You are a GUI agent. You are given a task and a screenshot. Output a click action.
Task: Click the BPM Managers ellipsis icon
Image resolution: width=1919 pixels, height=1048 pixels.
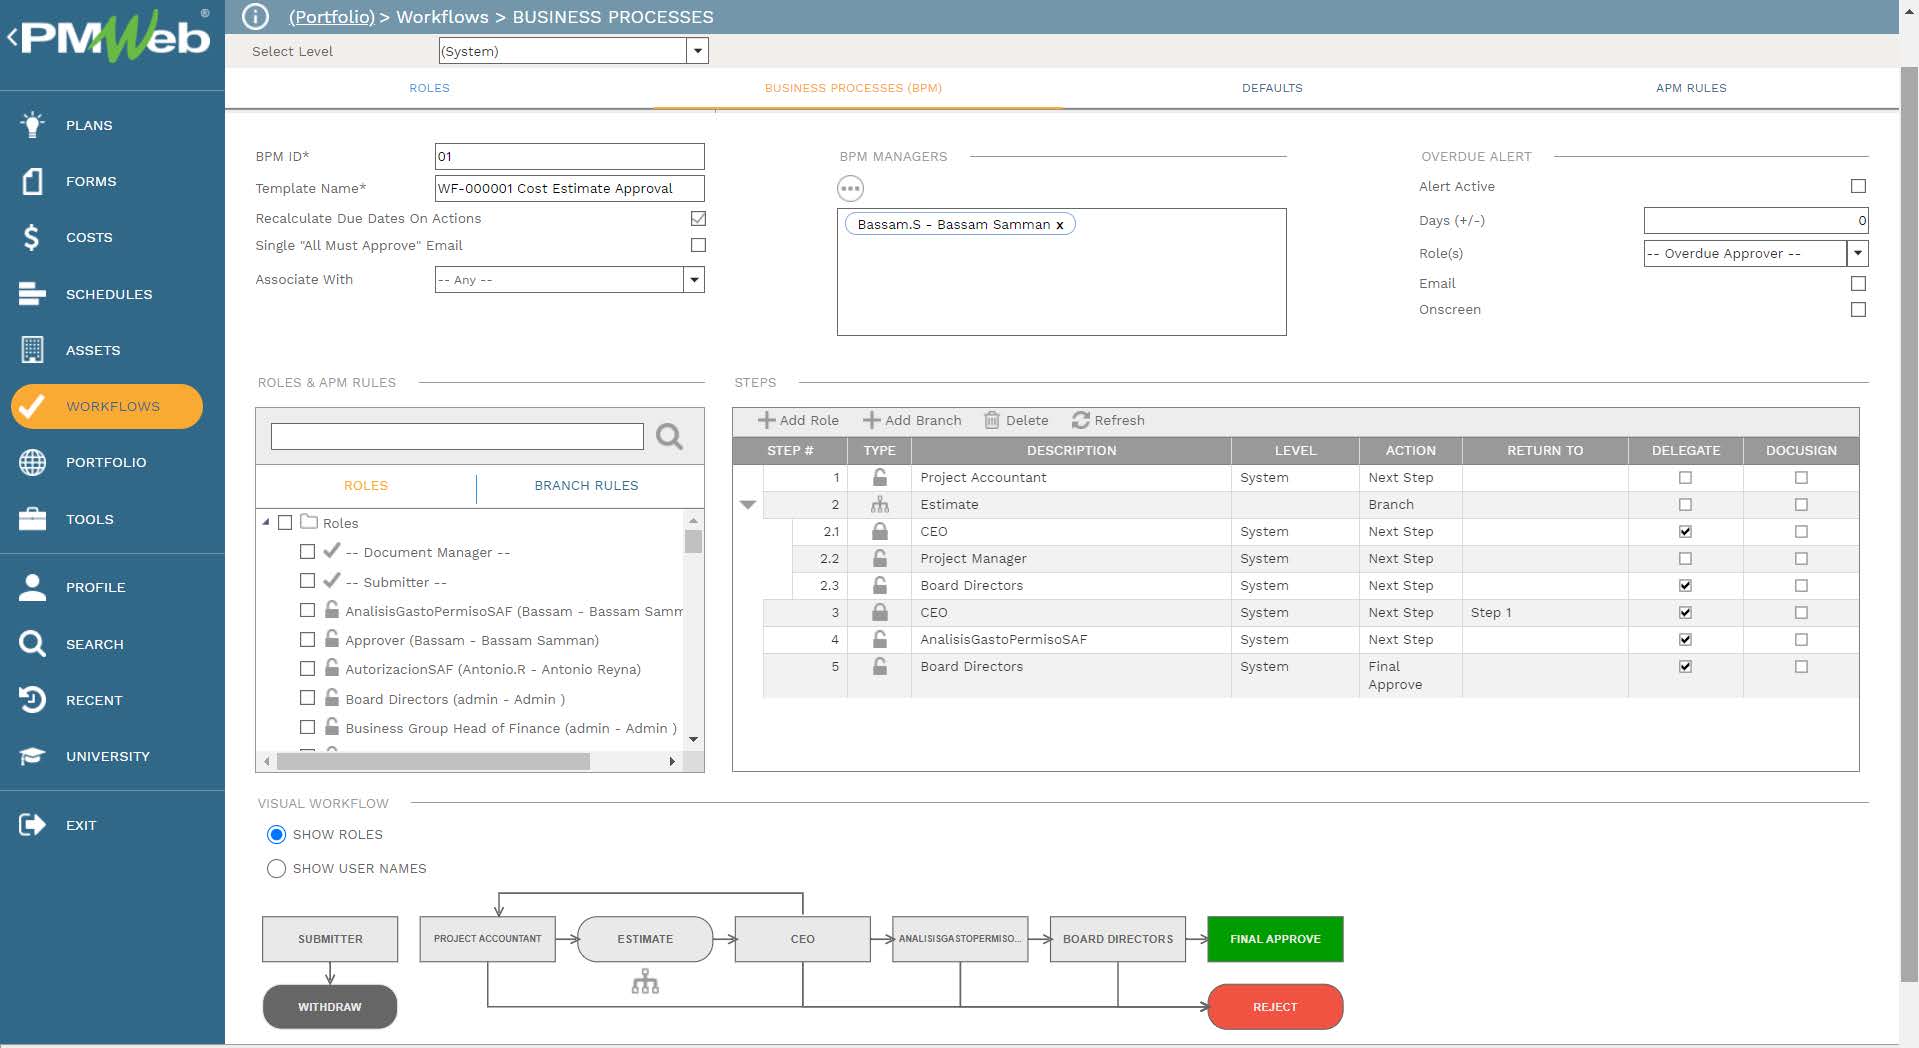[x=850, y=188]
